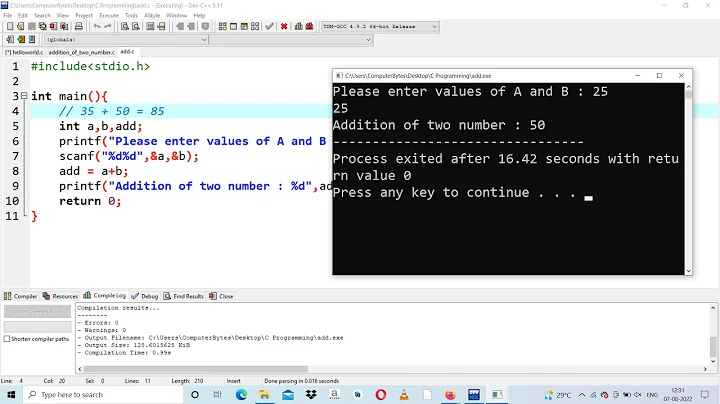Click the Print toolbar icon
This screenshot has height=404, width=720.
coord(79,27)
